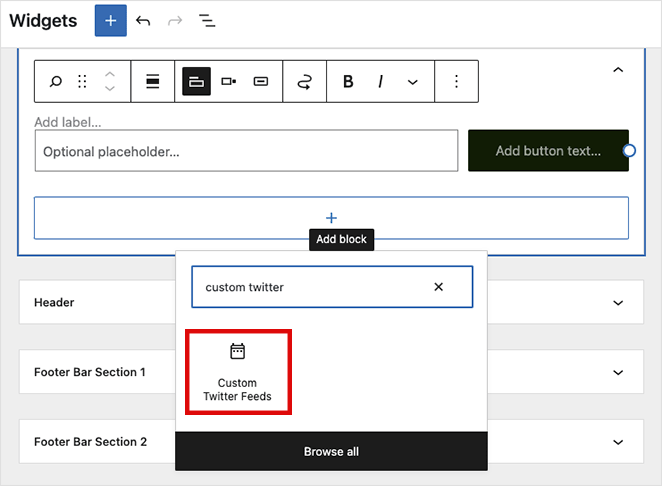The image size is (662, 486).
Task: Redo the last undone change
Action: (175, 21)
